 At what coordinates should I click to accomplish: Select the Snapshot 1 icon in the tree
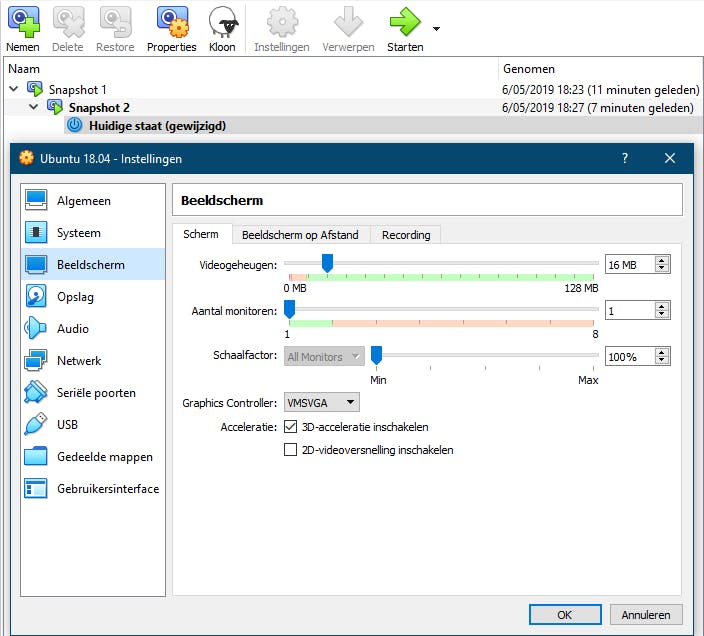(x=35, y=89)
